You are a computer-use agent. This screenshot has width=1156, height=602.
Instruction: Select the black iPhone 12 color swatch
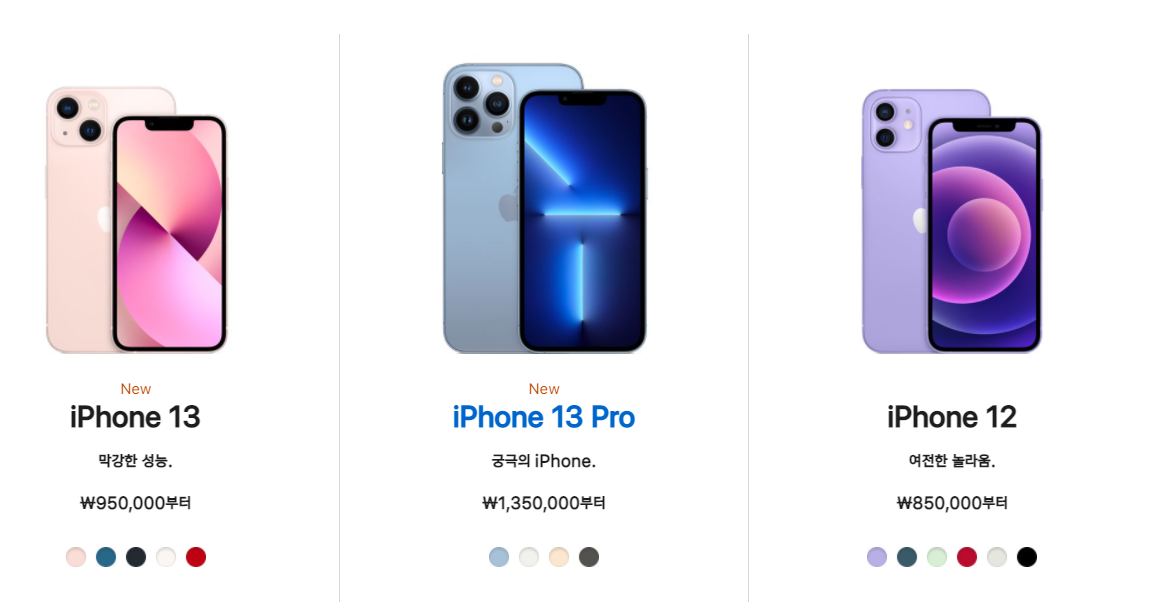click(x=1027, y=557)
